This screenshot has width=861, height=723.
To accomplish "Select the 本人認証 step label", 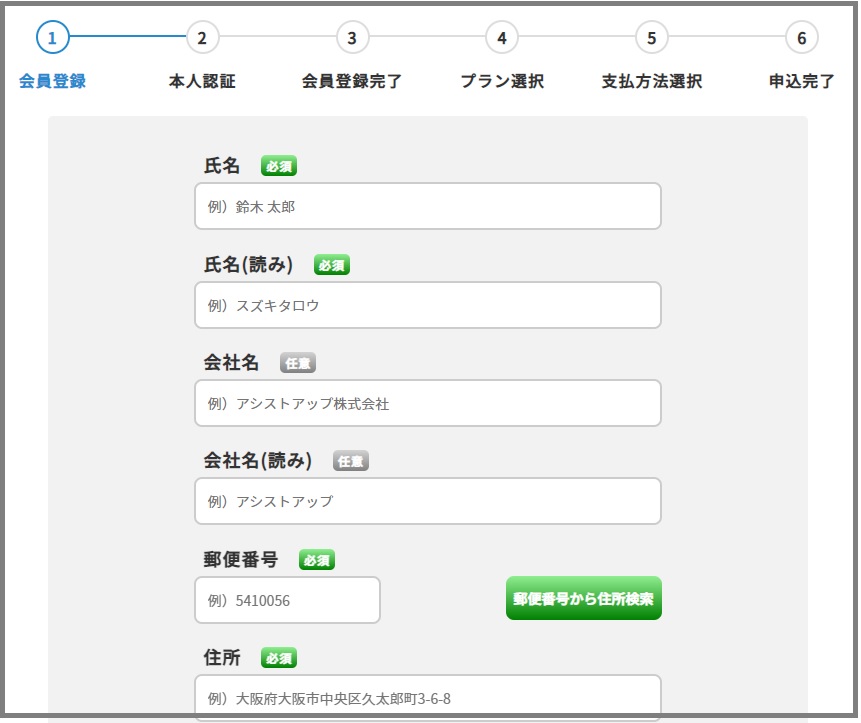I will (x=202, y=81).
